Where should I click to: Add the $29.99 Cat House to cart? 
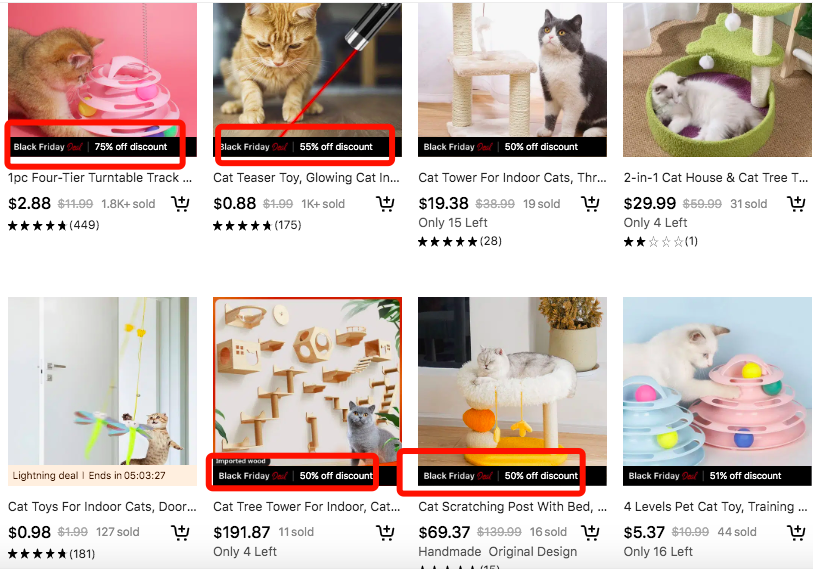[796, 203]
